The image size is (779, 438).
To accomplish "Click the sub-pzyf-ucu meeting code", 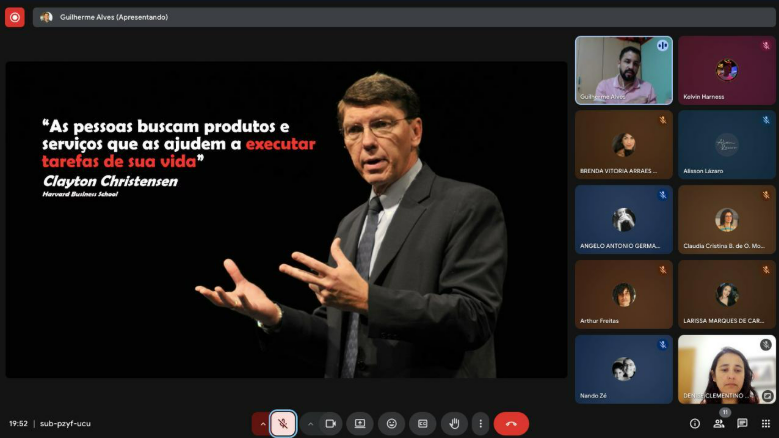I will (65, 423).
